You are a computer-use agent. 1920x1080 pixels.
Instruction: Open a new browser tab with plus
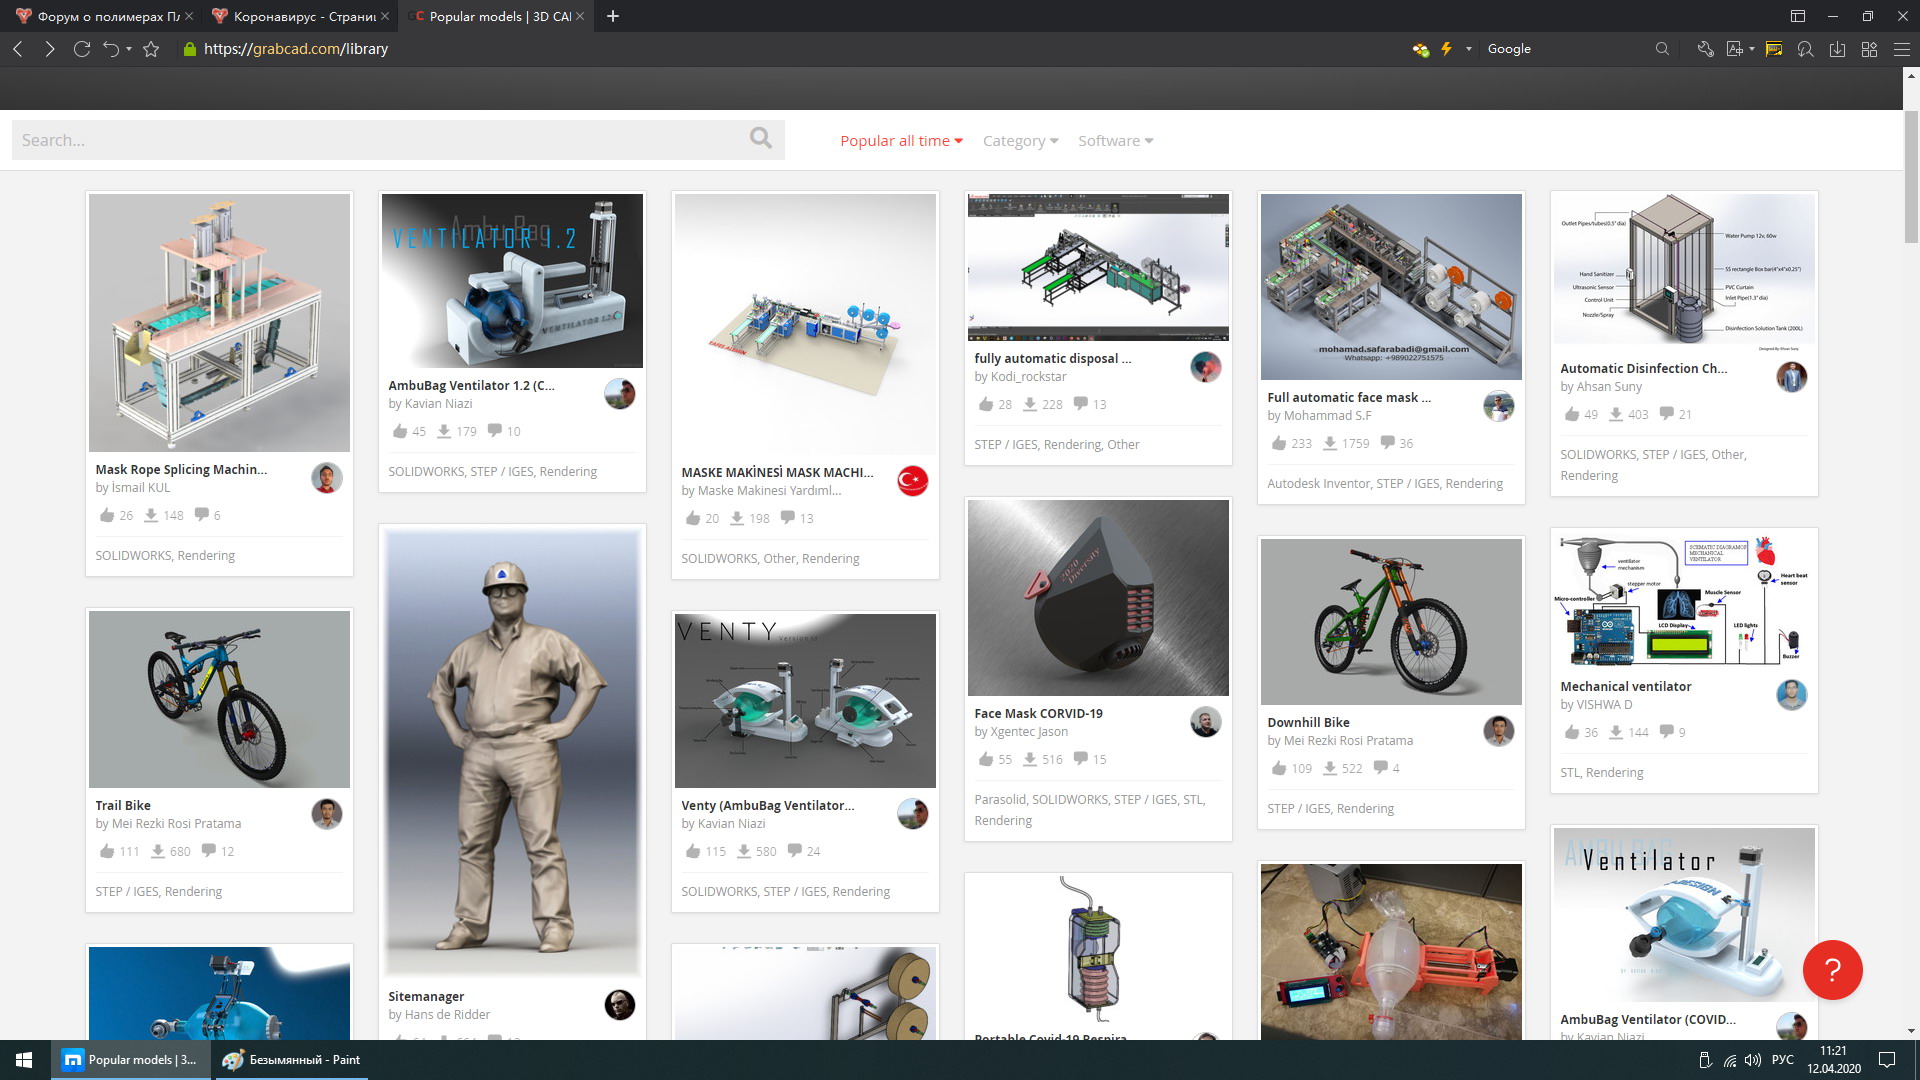[613, 16]
